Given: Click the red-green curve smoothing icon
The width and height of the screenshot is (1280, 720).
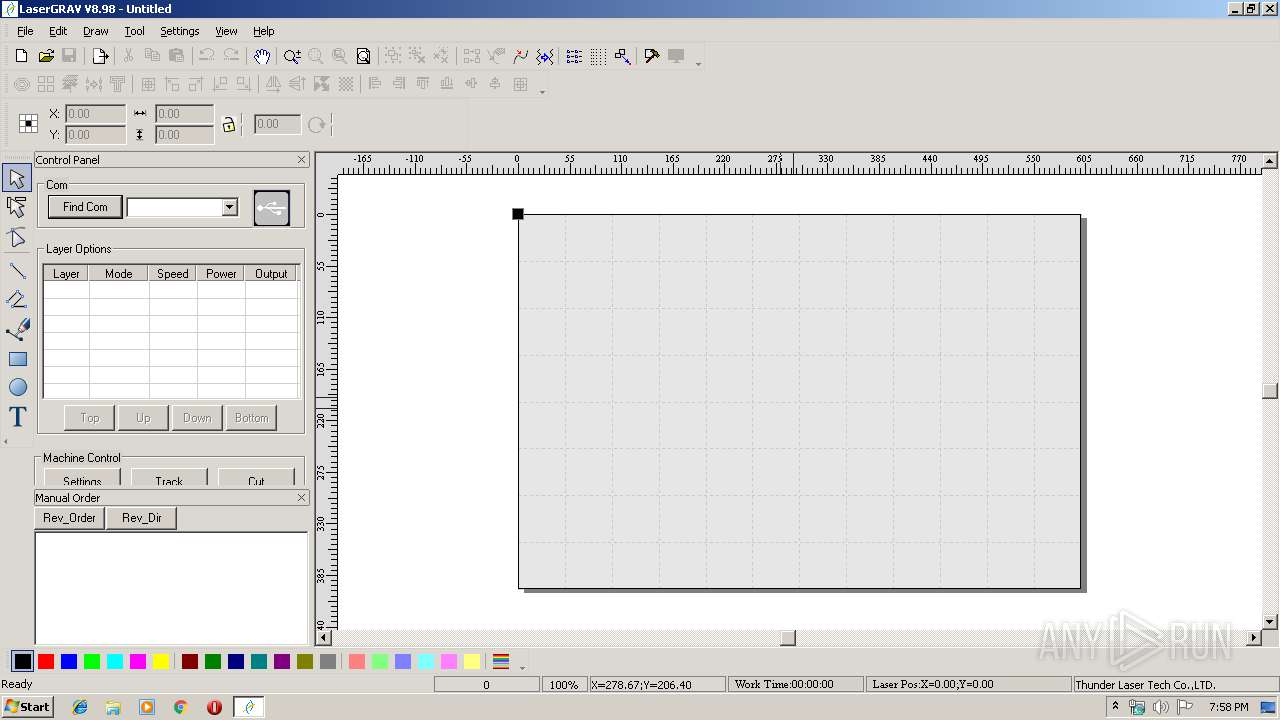Looking at the screenshot, I should point(520,56).
